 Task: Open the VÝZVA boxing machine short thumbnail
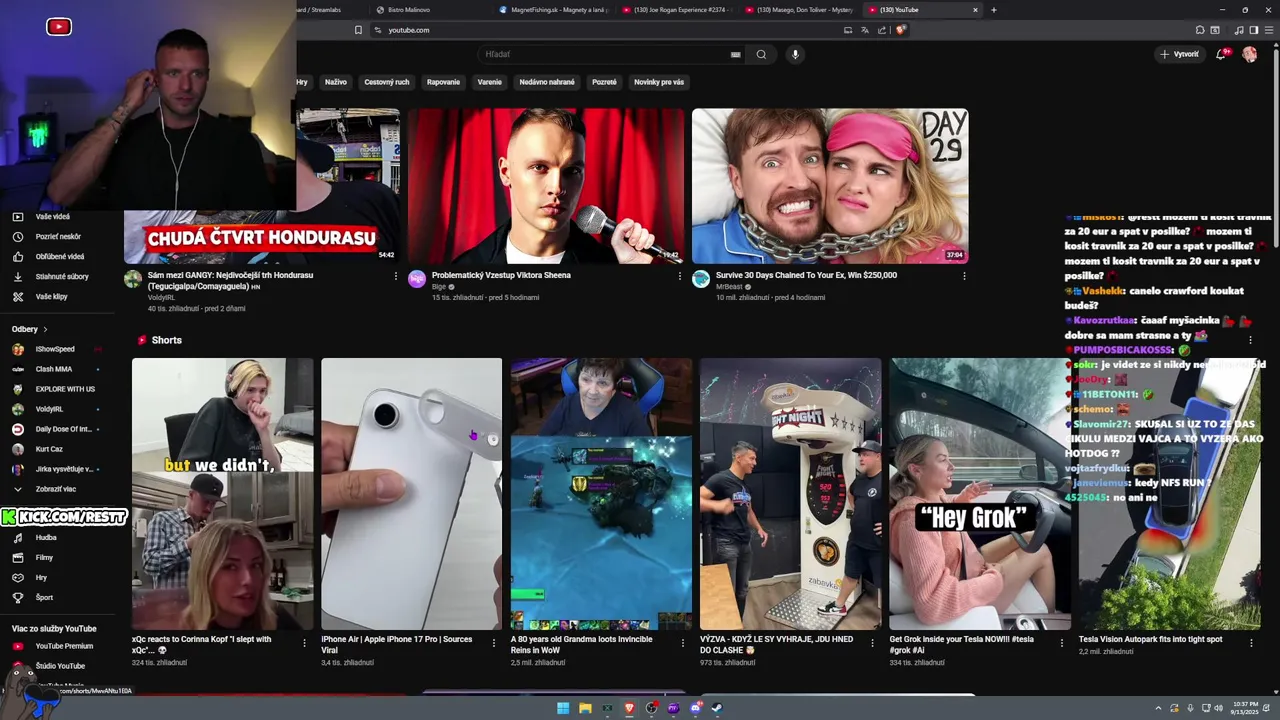point(790,494)
